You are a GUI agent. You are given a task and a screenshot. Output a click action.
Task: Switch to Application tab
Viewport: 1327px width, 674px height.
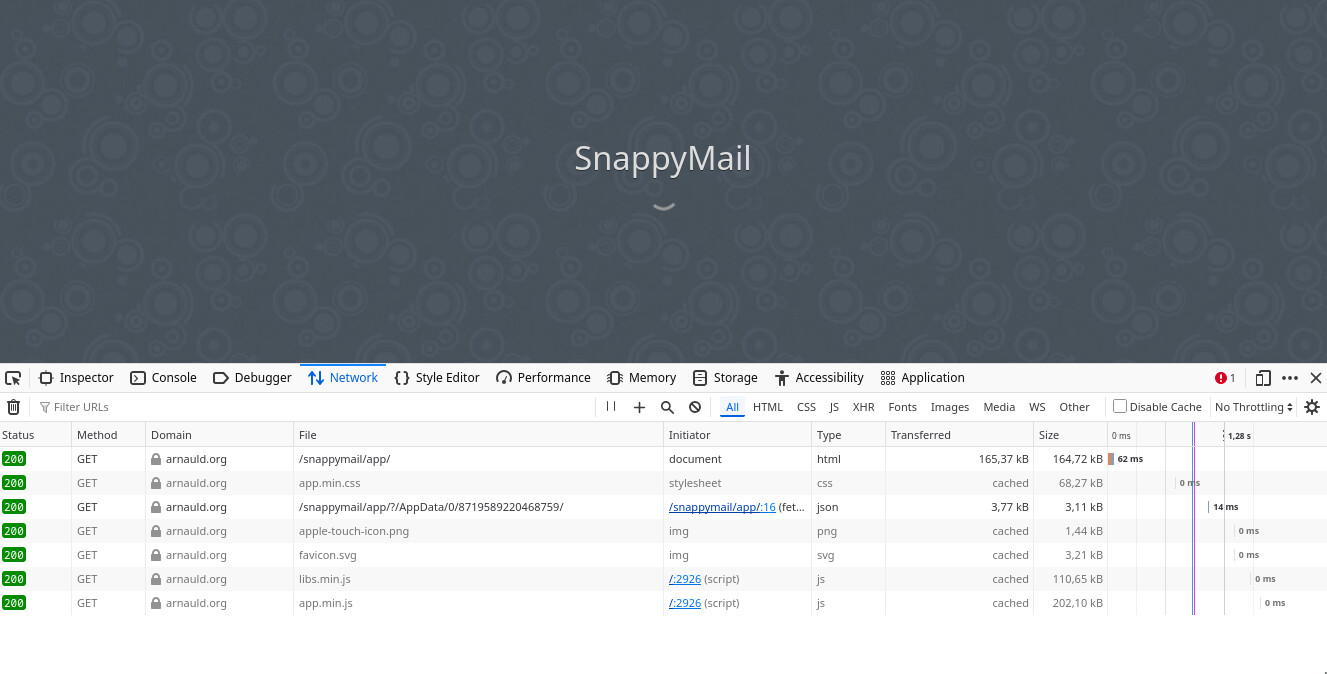pos(922,378)
